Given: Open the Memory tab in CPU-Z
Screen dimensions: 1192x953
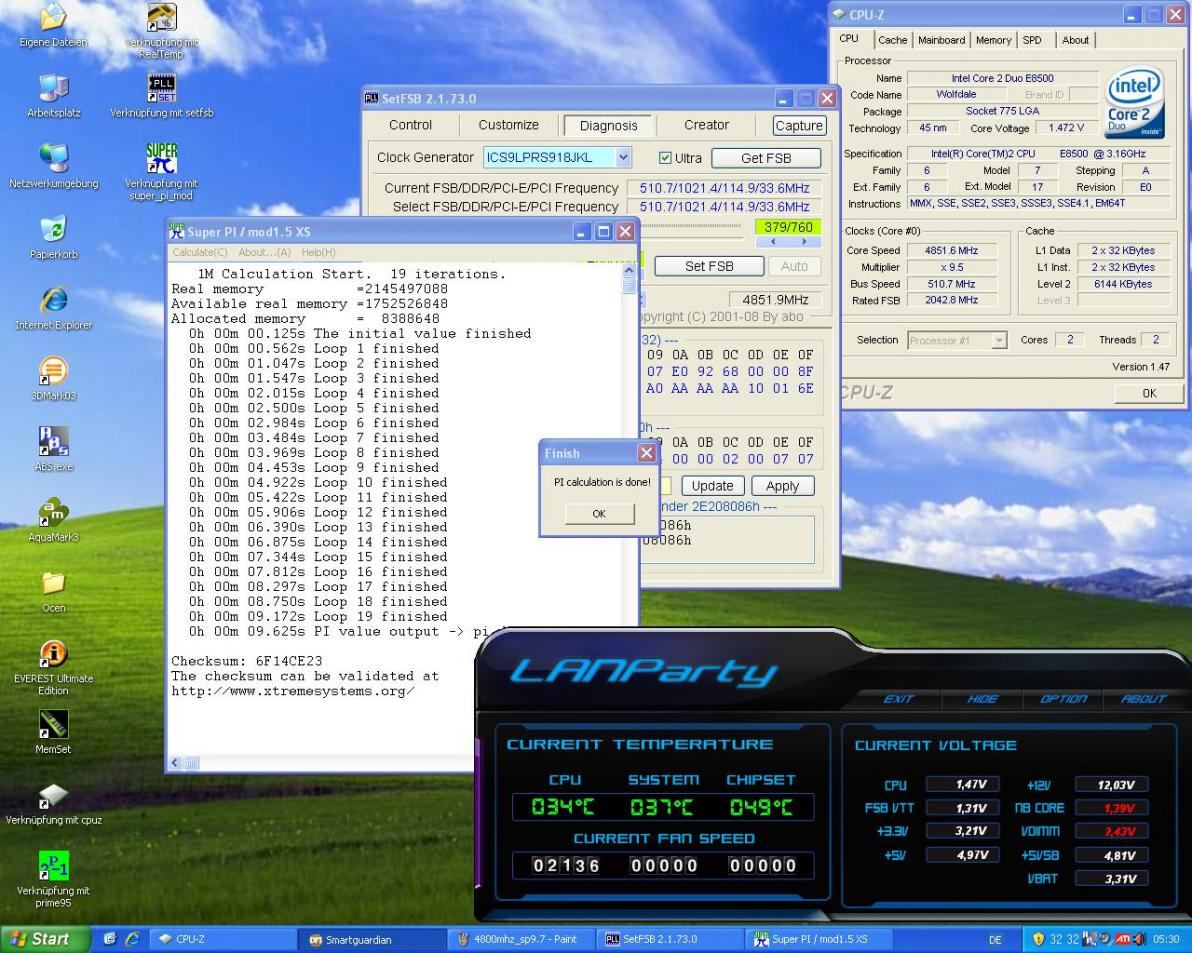Looking at the screenshot, I should tap(993, 40).
